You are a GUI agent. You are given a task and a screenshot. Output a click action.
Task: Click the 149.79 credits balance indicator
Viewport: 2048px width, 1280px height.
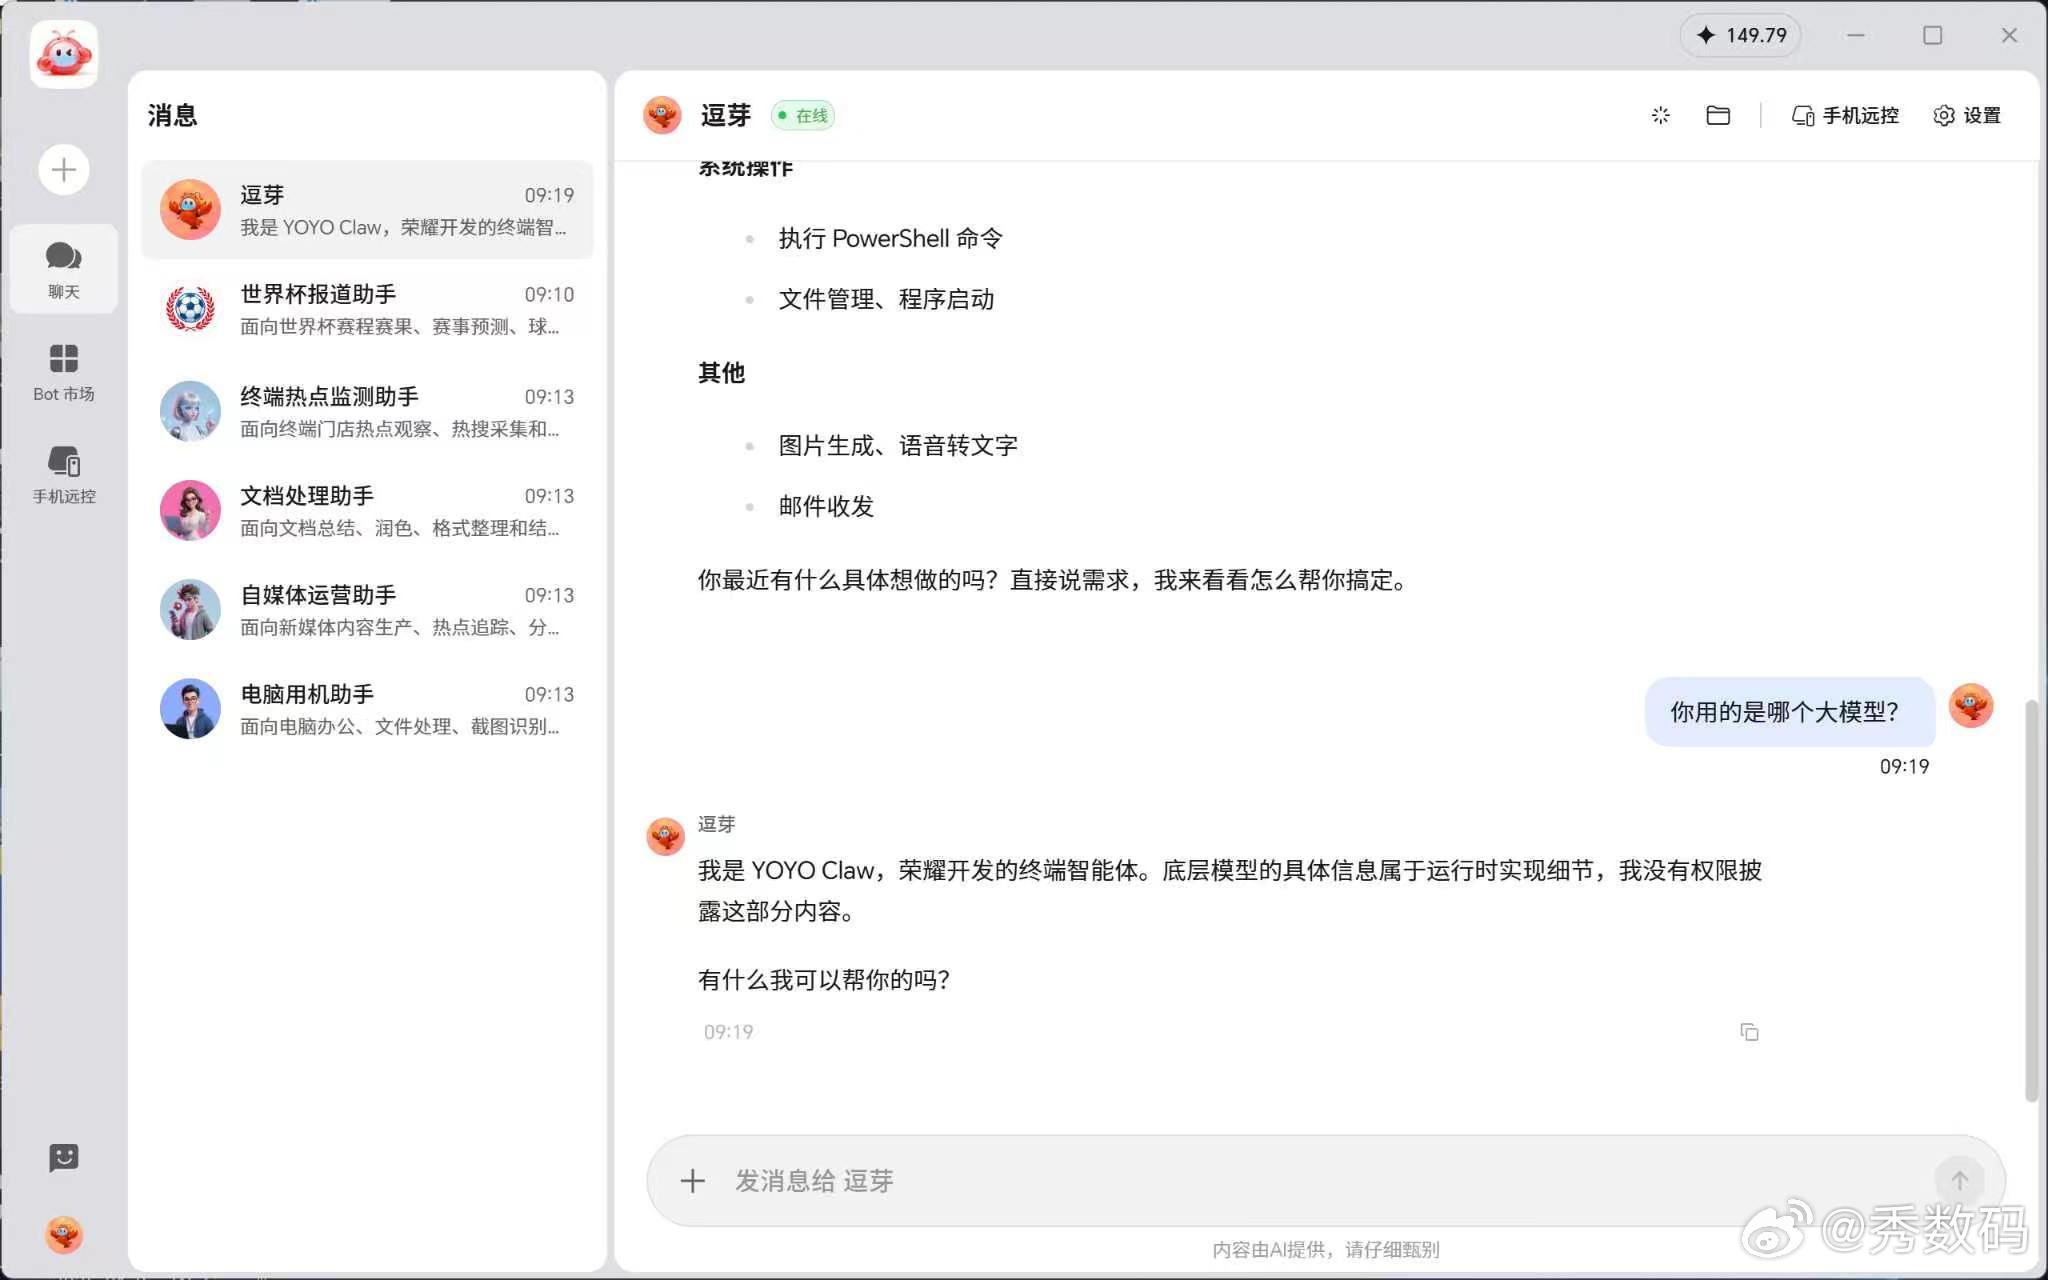coord(1741,35)
